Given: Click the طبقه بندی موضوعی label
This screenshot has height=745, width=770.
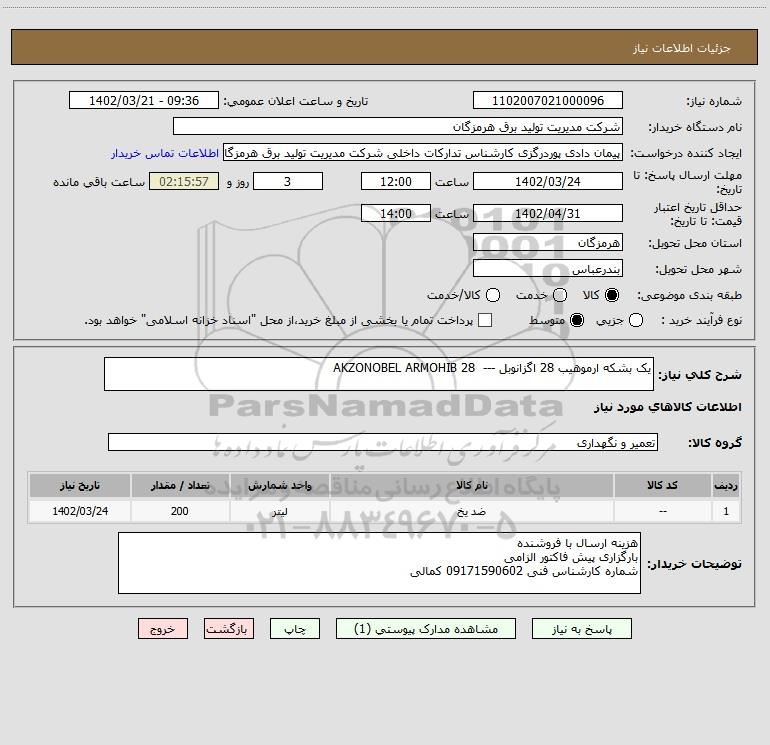Looking at the screenshot, I should 689,296.
